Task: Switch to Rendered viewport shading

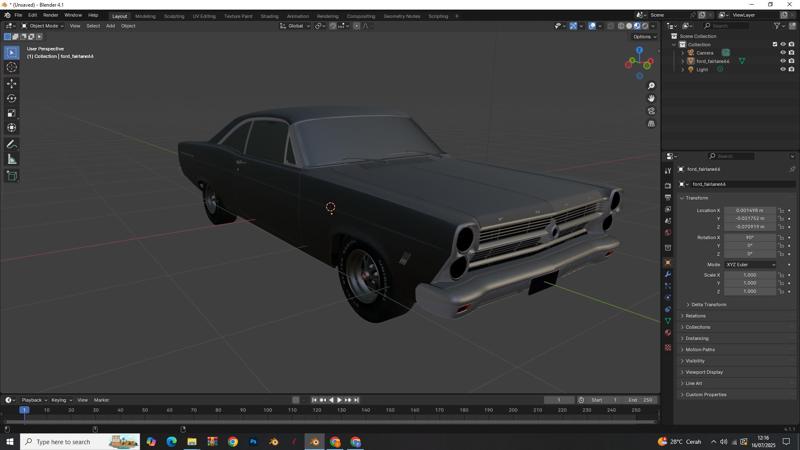Action: click(645, 26)
